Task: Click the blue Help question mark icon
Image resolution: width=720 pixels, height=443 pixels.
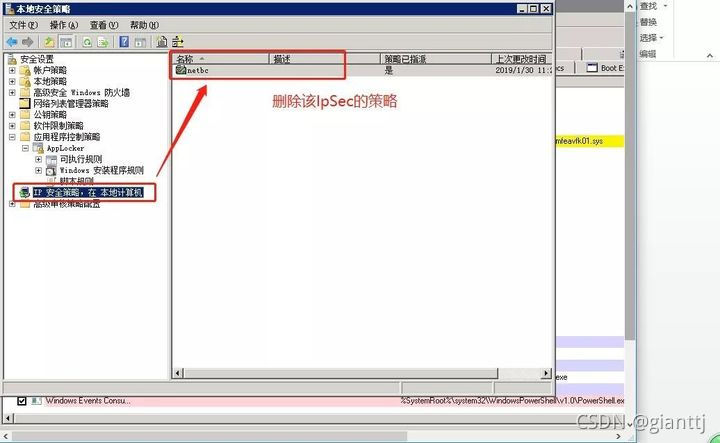Action: pos(124,42)
